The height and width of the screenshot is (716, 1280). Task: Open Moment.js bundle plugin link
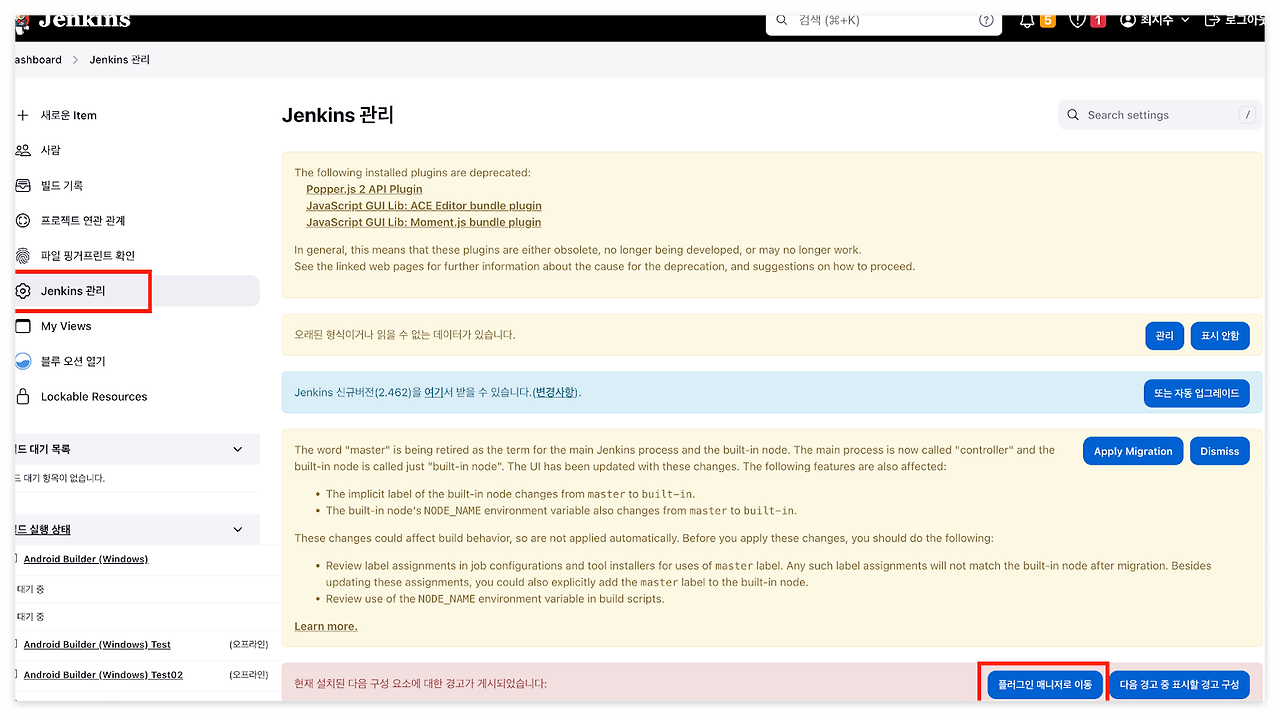(x=424, y=222)
